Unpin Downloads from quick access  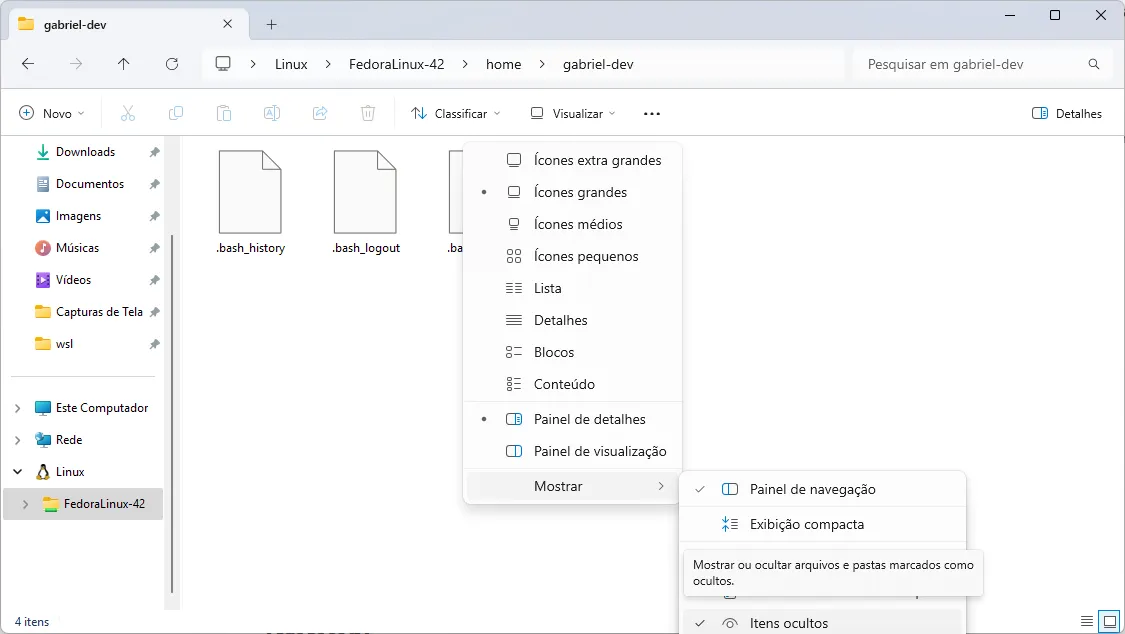click(154, 152)
